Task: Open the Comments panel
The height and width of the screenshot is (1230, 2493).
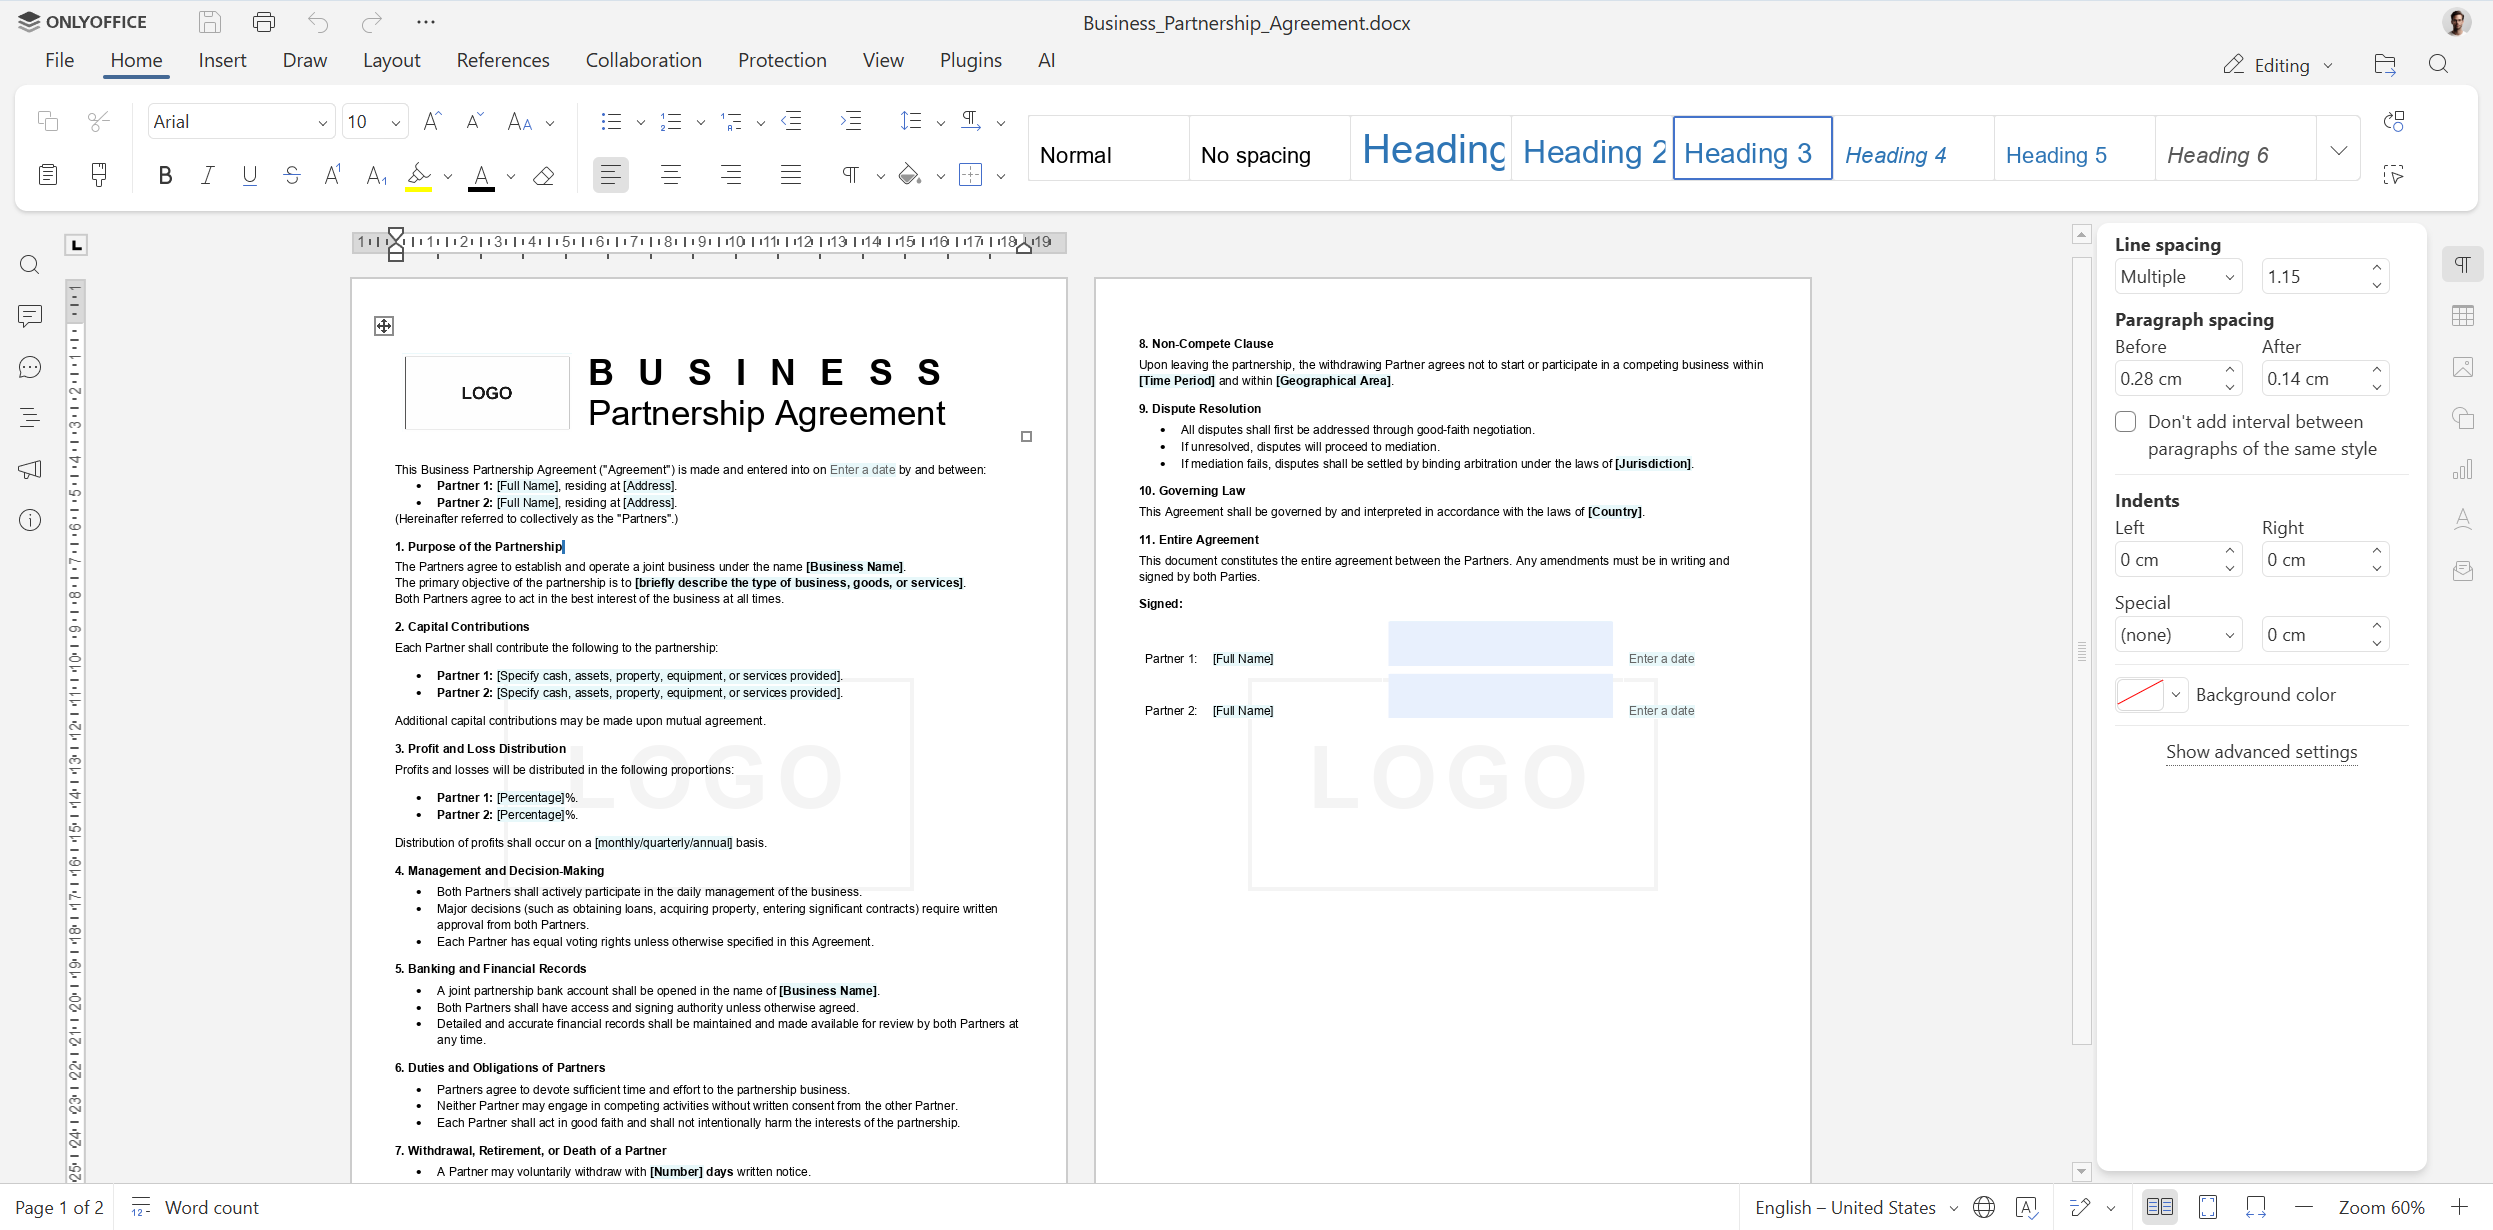Action: tap(29, 316)
